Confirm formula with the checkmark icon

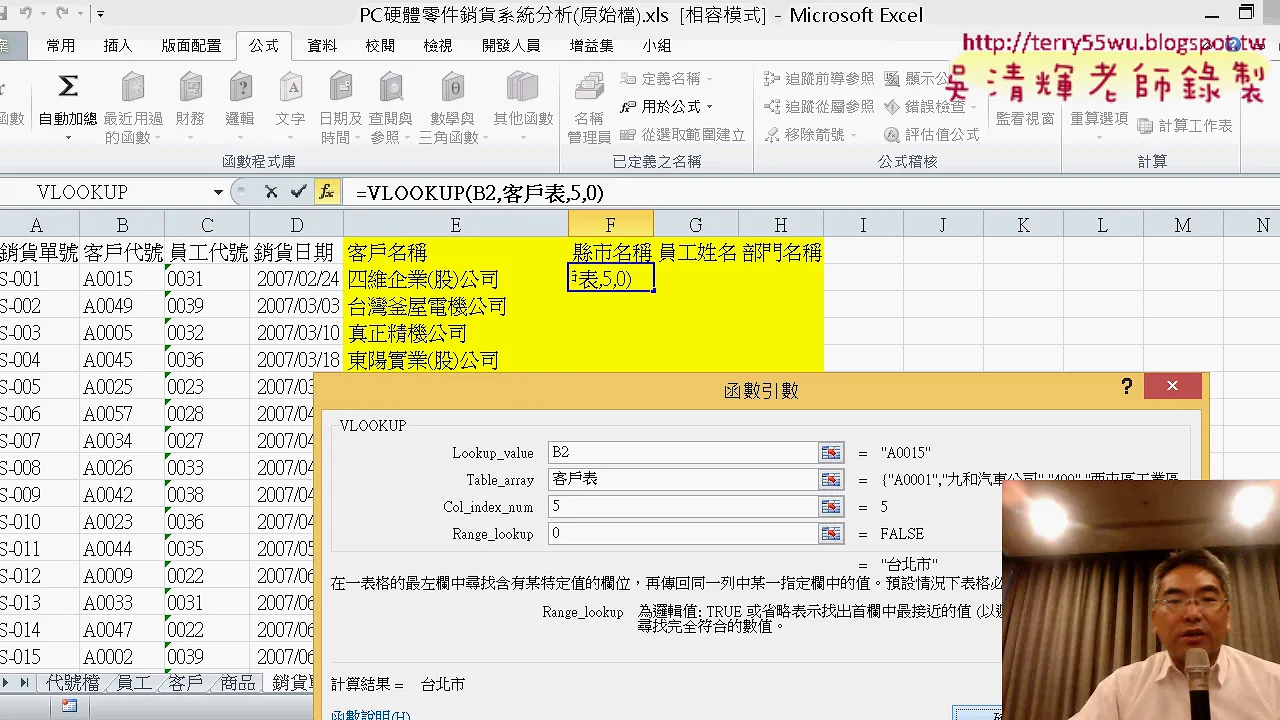(298, 192)
